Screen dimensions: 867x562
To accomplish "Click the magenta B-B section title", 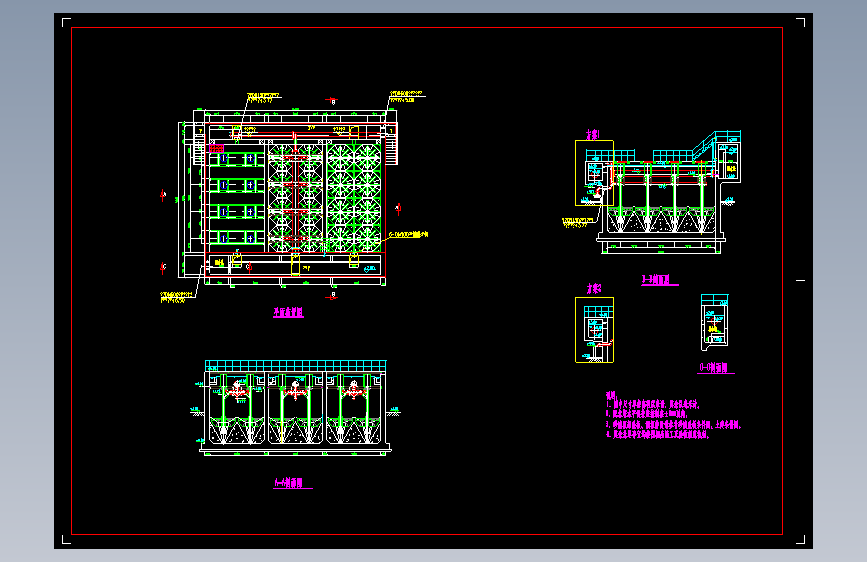I will click(x=659, y=280).
